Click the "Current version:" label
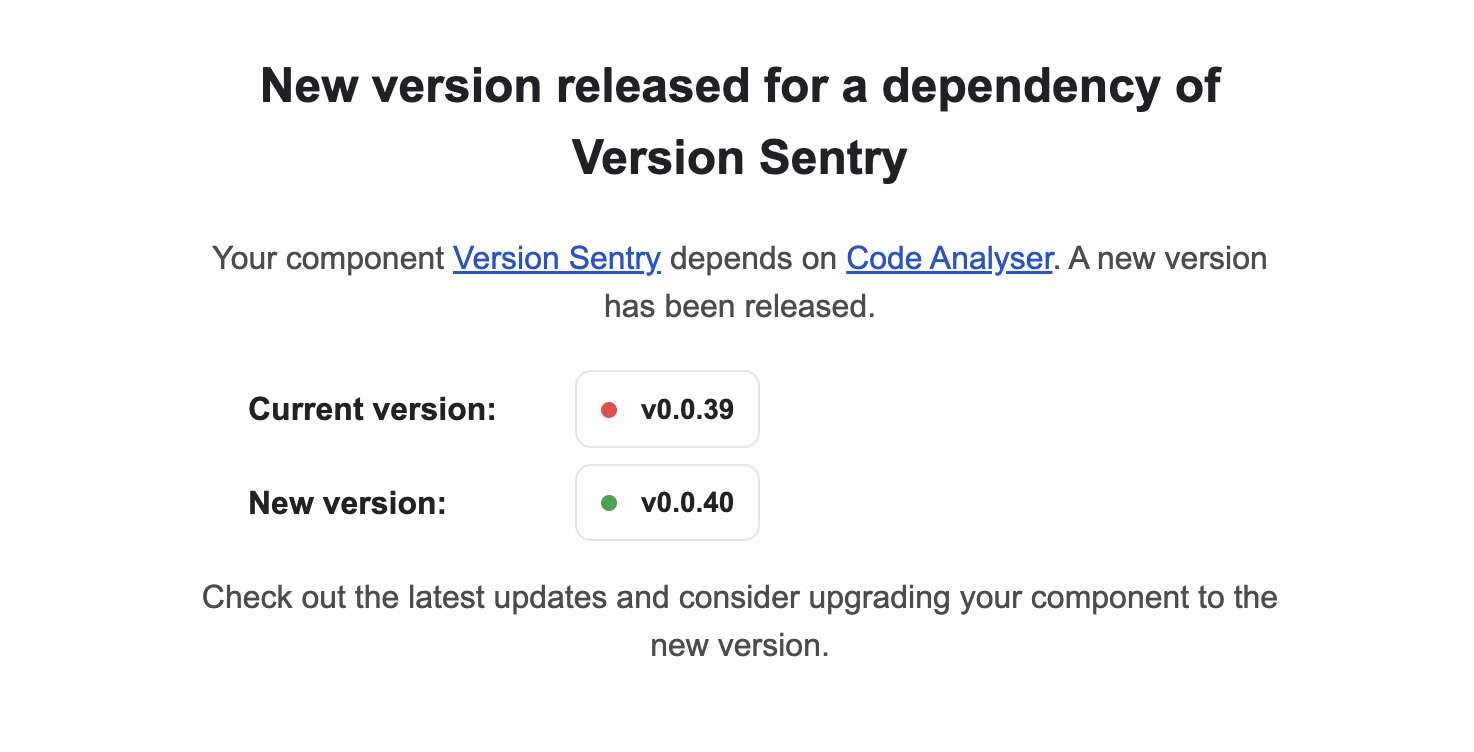The image size is (1474, 752). 372,409
